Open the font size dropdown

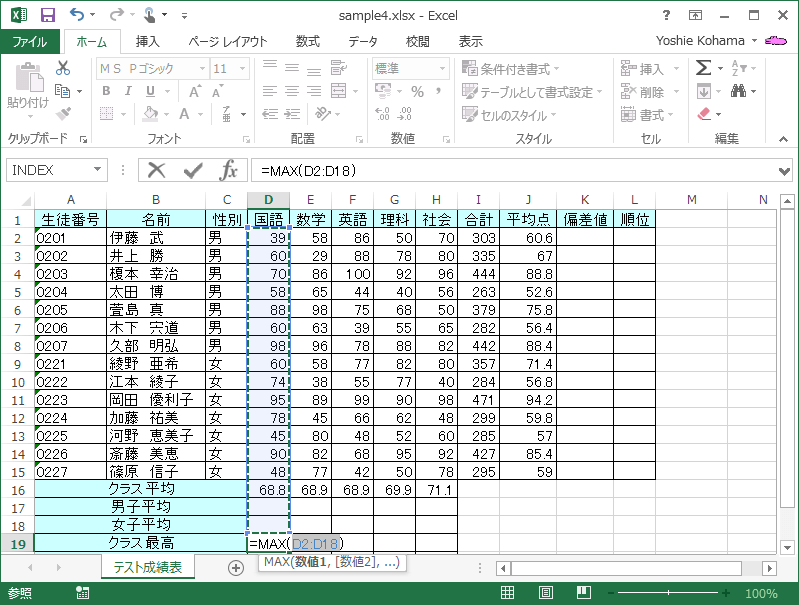[x=243, y=68]
